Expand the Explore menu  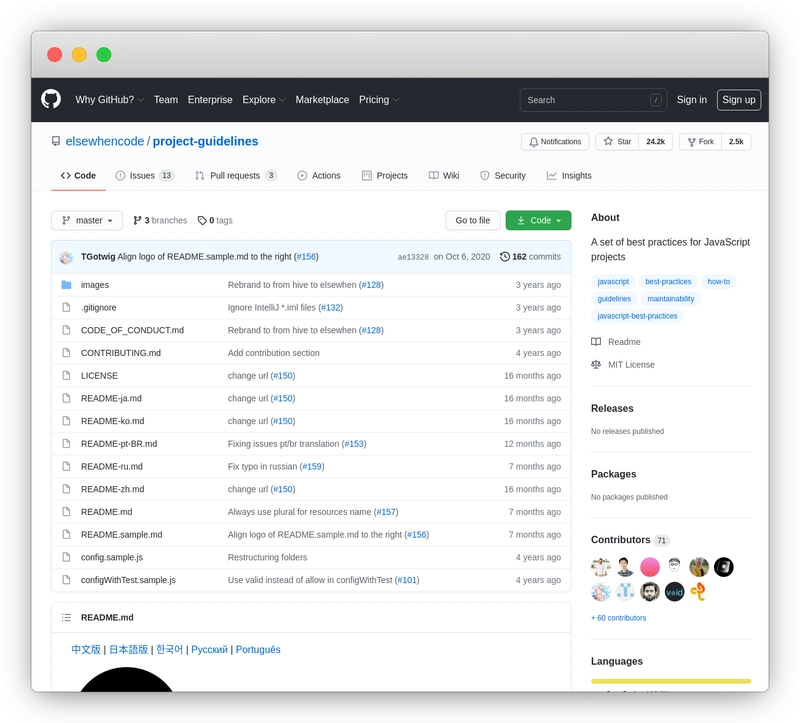coord(263,99)
